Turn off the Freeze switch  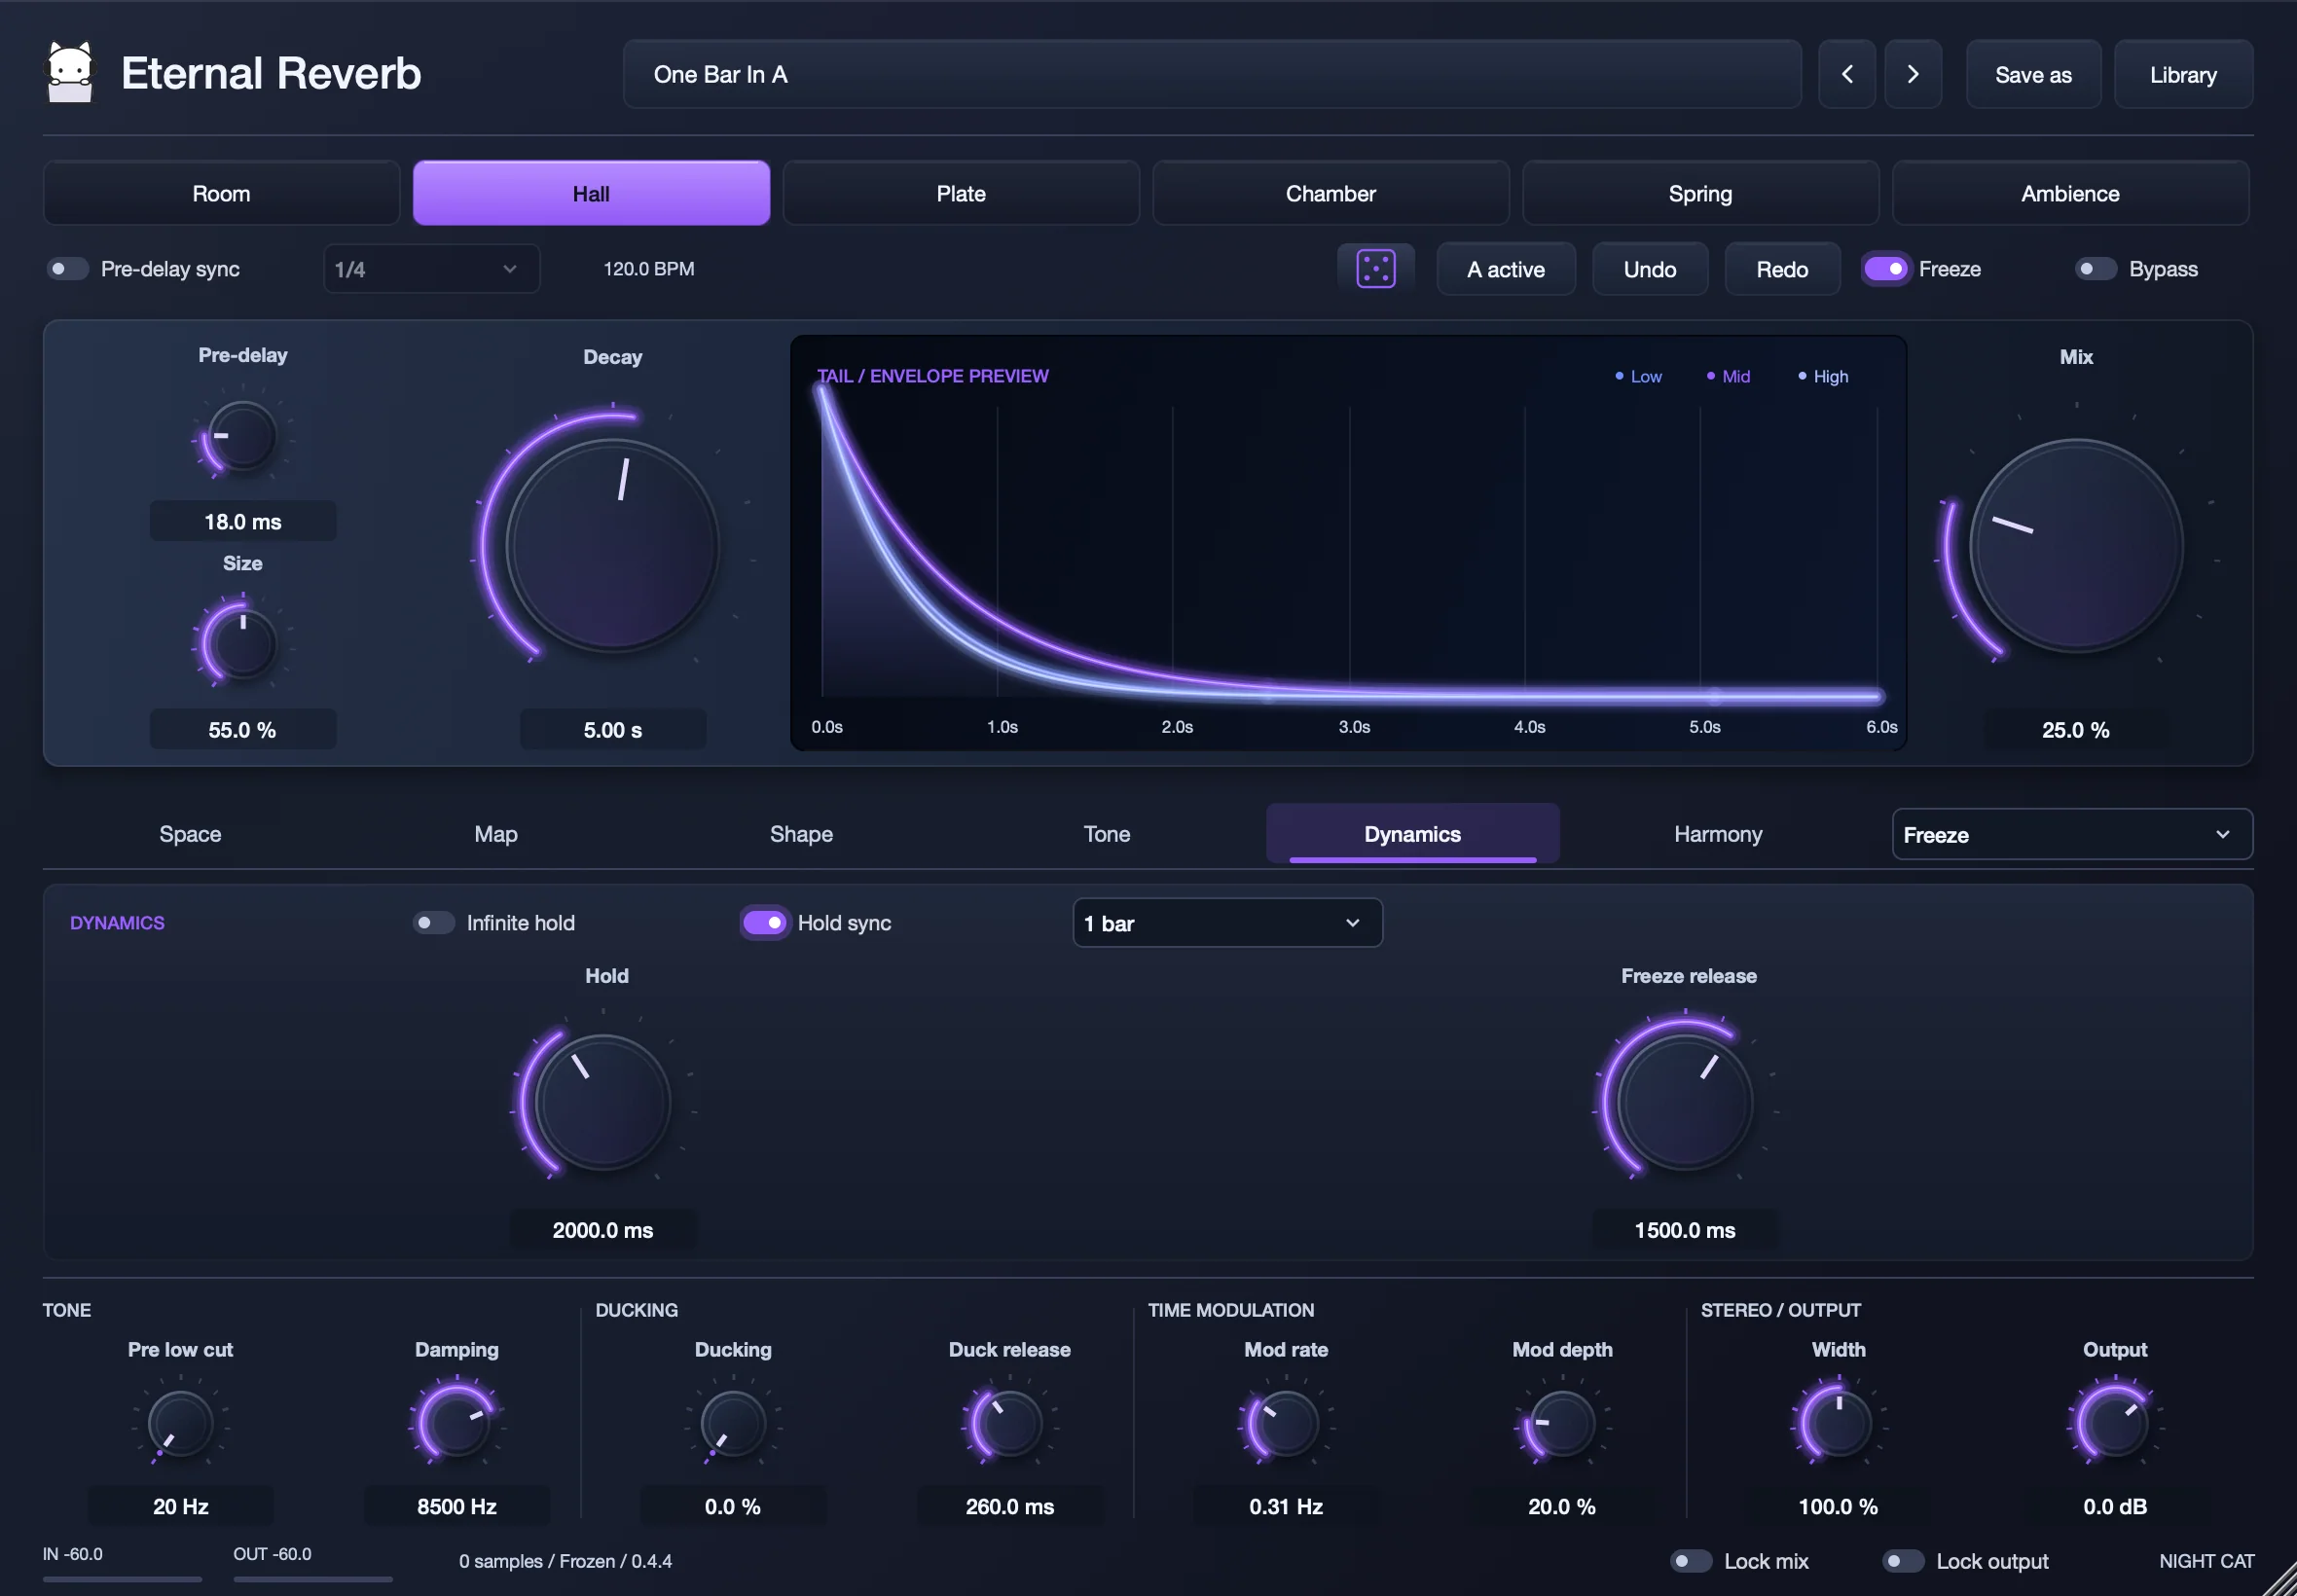pyautogui.click(x=1885, y=269)
